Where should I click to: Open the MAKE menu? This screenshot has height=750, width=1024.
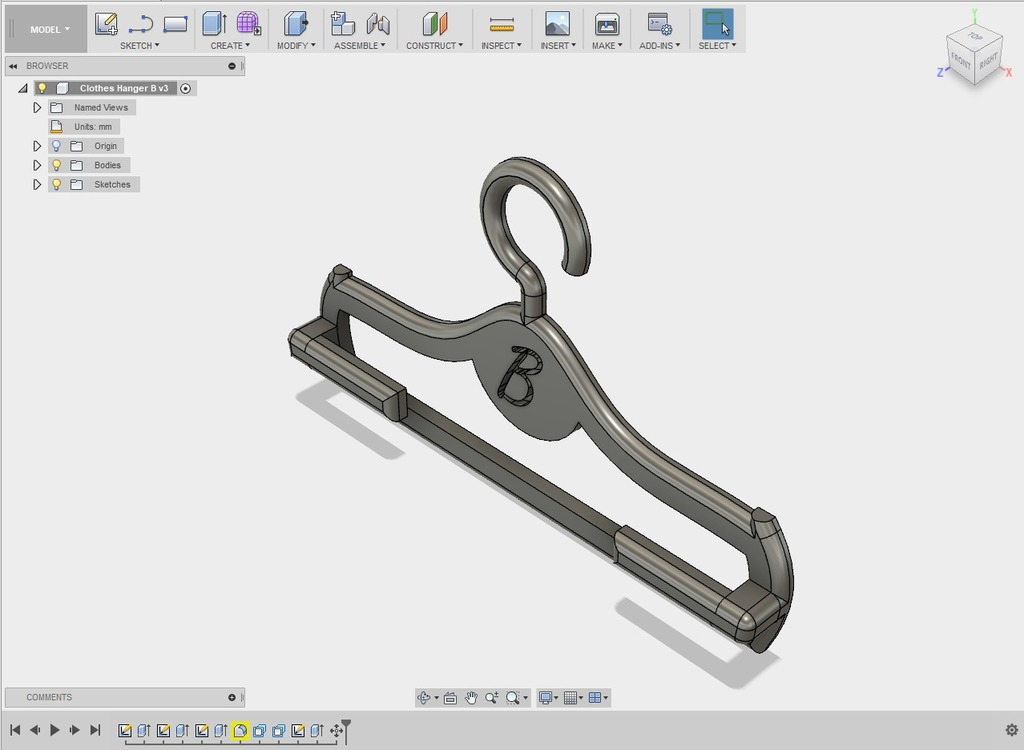607,46
